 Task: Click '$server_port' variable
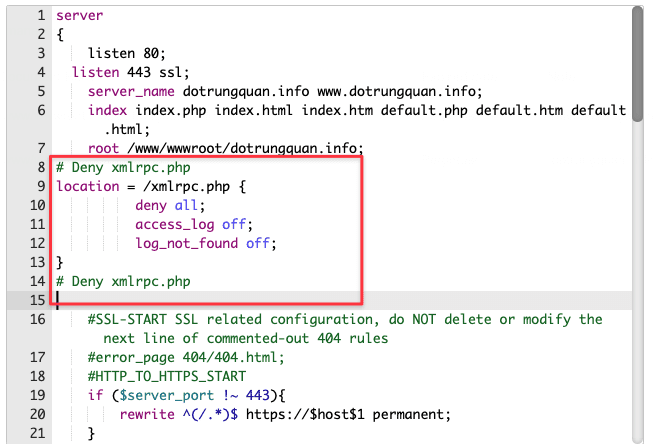click(167, 396)
